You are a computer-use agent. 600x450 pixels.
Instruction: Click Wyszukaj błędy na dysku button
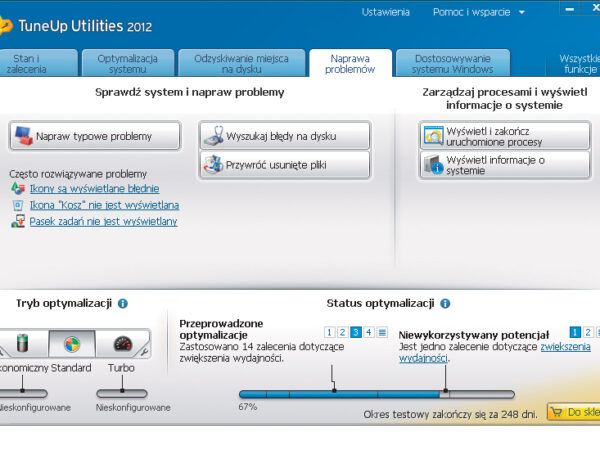[x=284, y=135]
